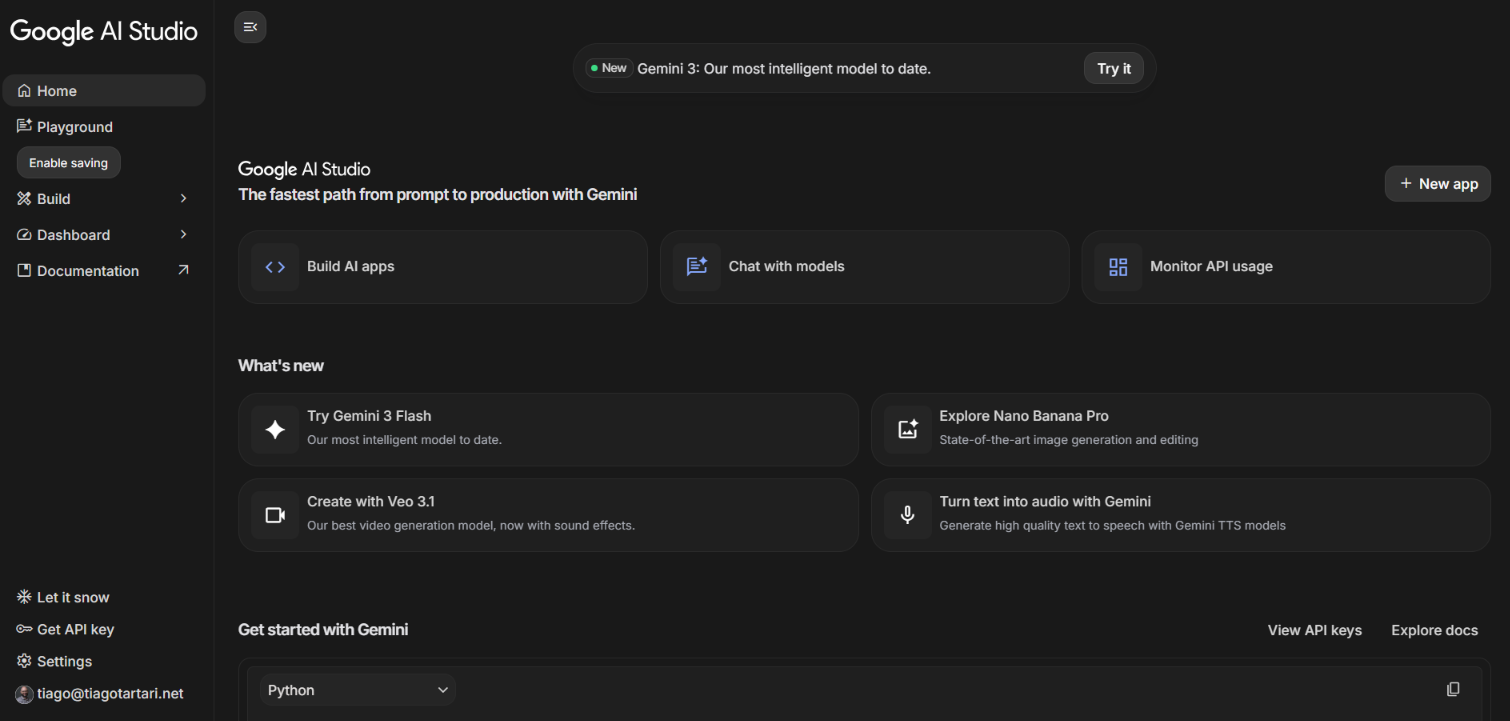Create a New app
This screenshot has width=1510, height=721.
coord(1437,183)
